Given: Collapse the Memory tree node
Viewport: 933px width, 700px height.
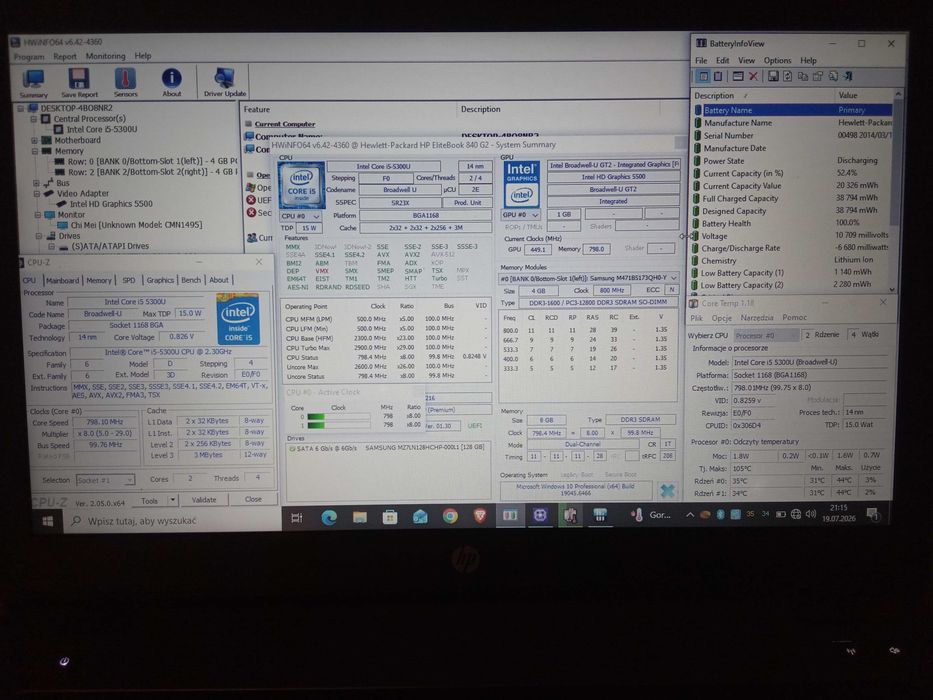Looking at the screenshot, I should 35,151.
